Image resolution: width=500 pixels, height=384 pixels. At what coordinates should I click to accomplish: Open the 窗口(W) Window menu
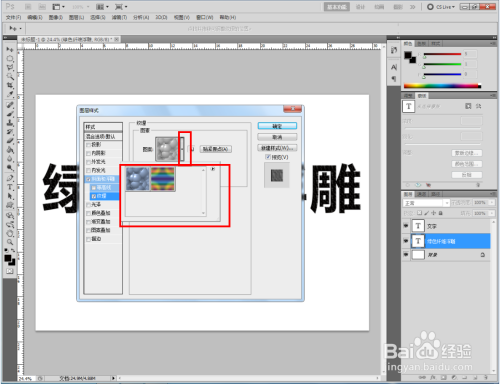point(204,17)
